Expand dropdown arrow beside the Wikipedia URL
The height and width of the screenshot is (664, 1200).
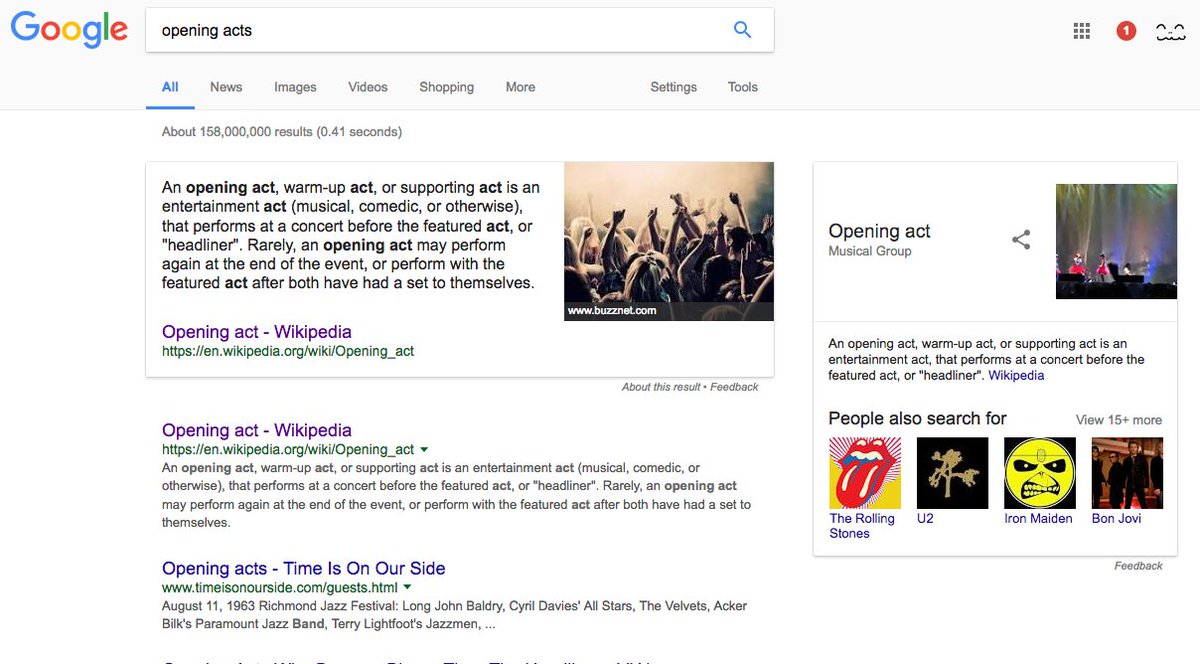point(424,450)
